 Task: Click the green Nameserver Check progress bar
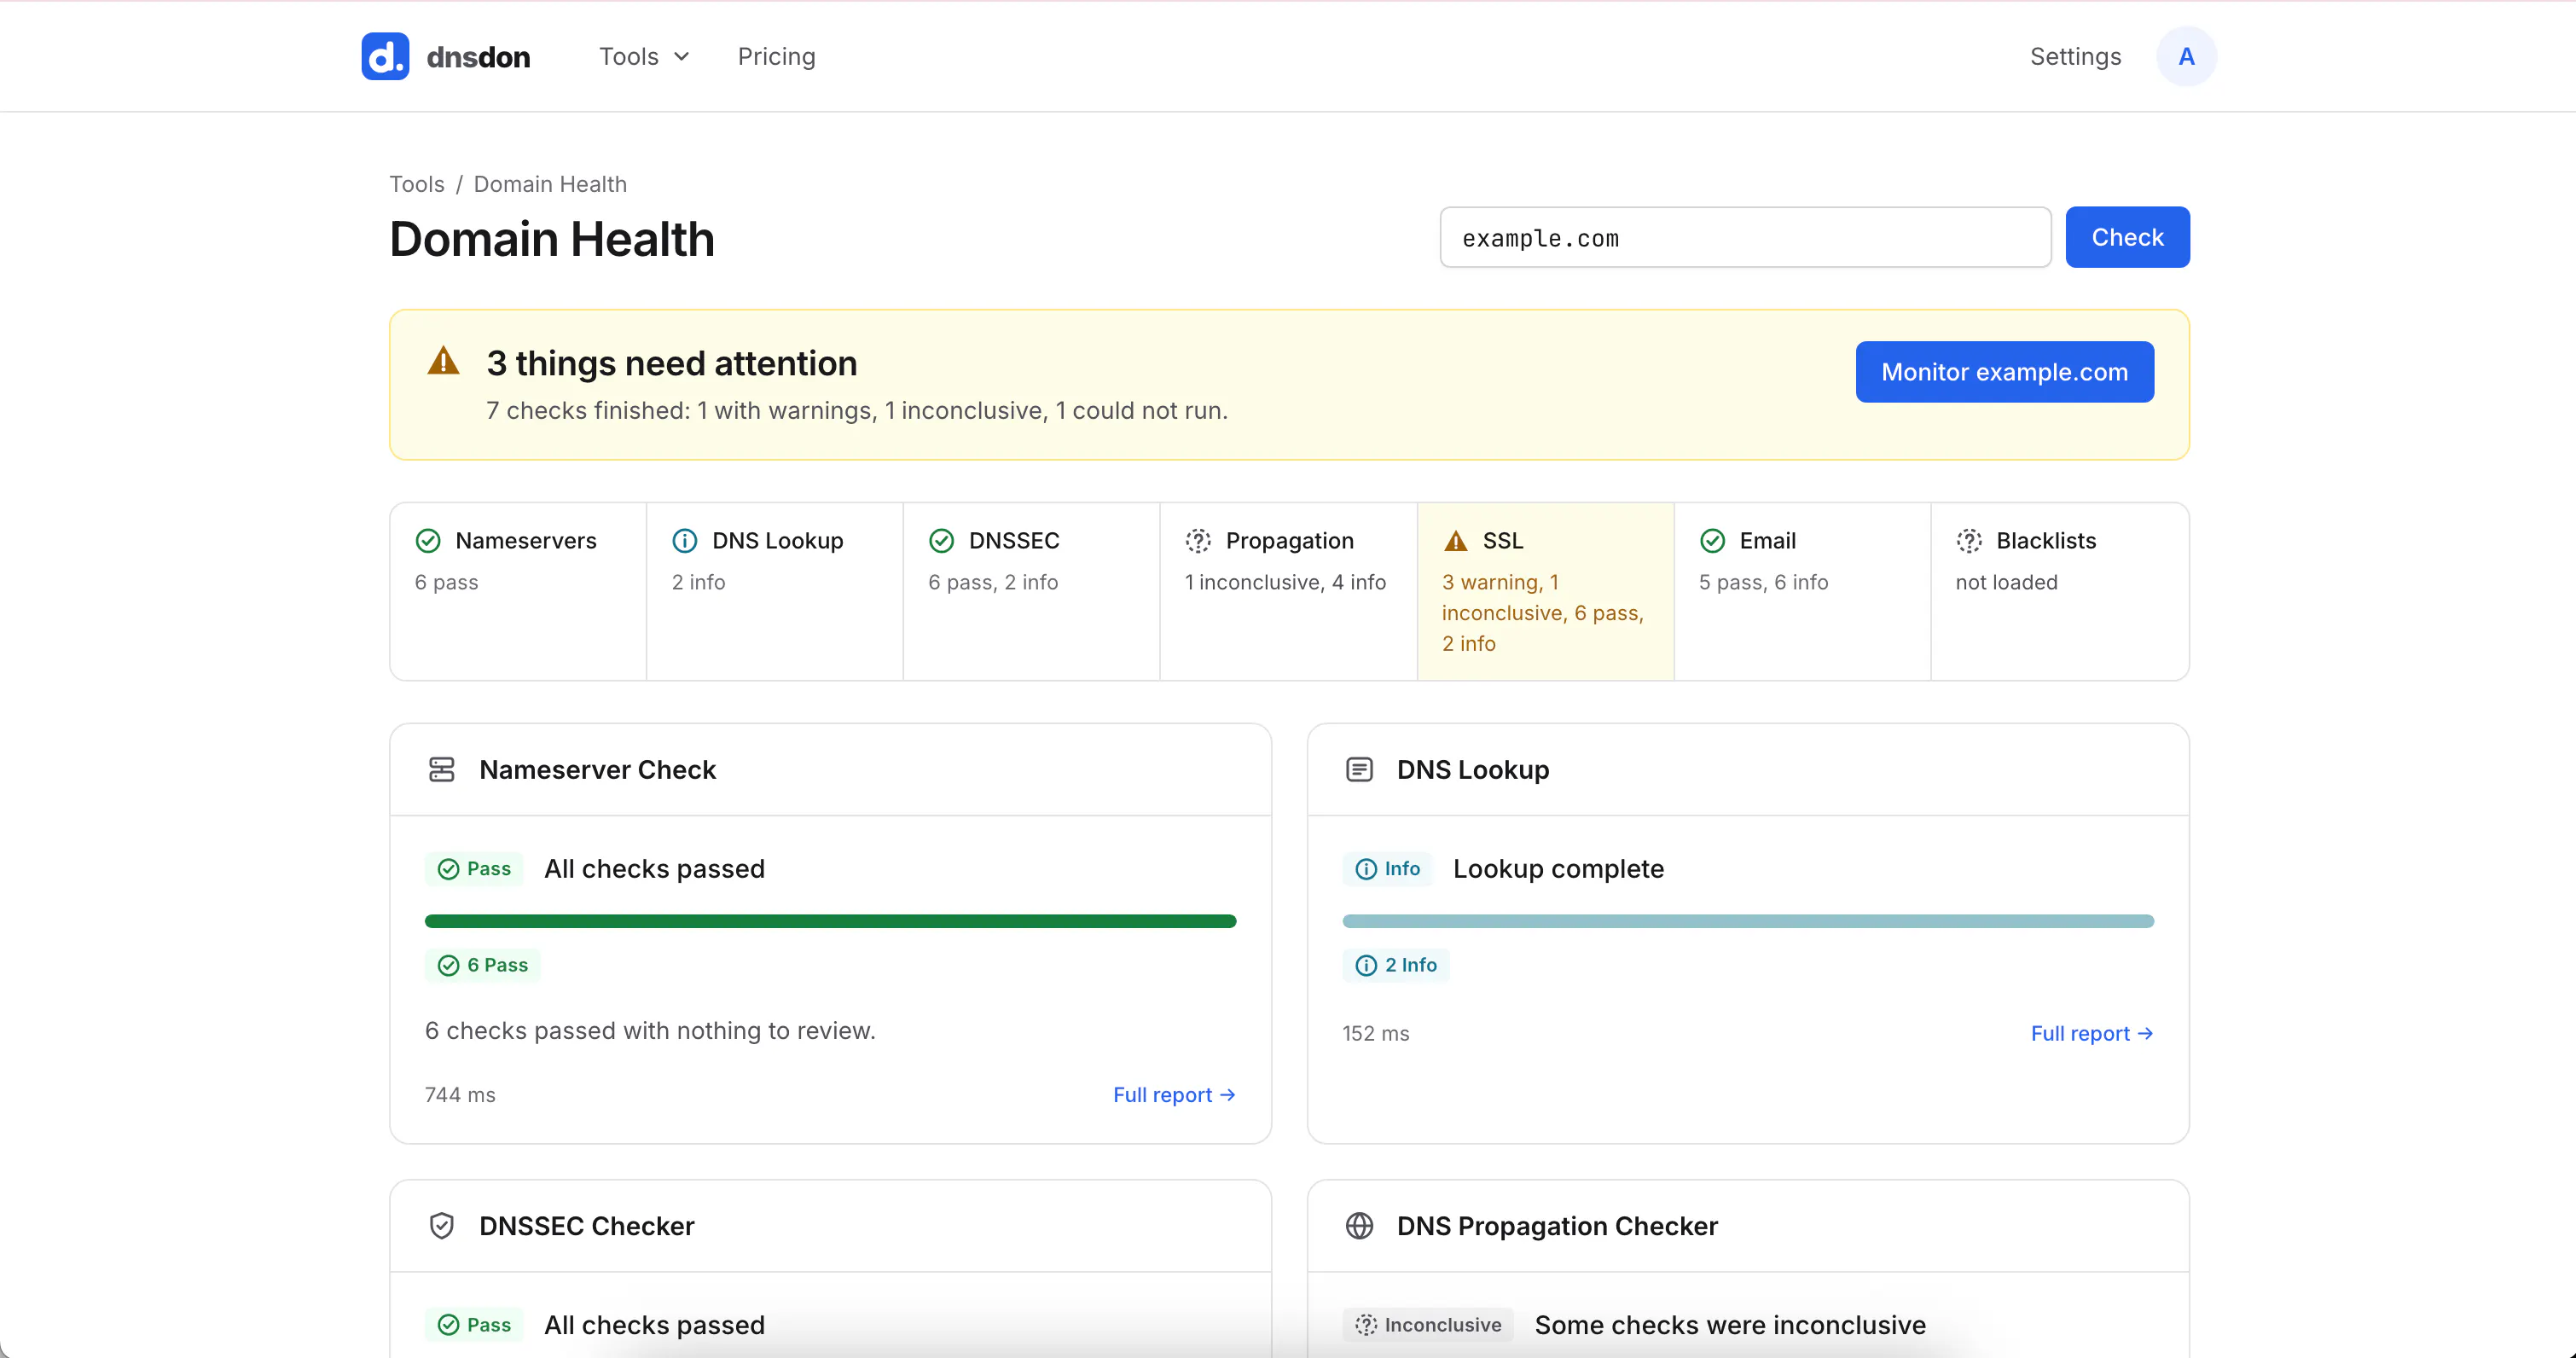point(830,921)
